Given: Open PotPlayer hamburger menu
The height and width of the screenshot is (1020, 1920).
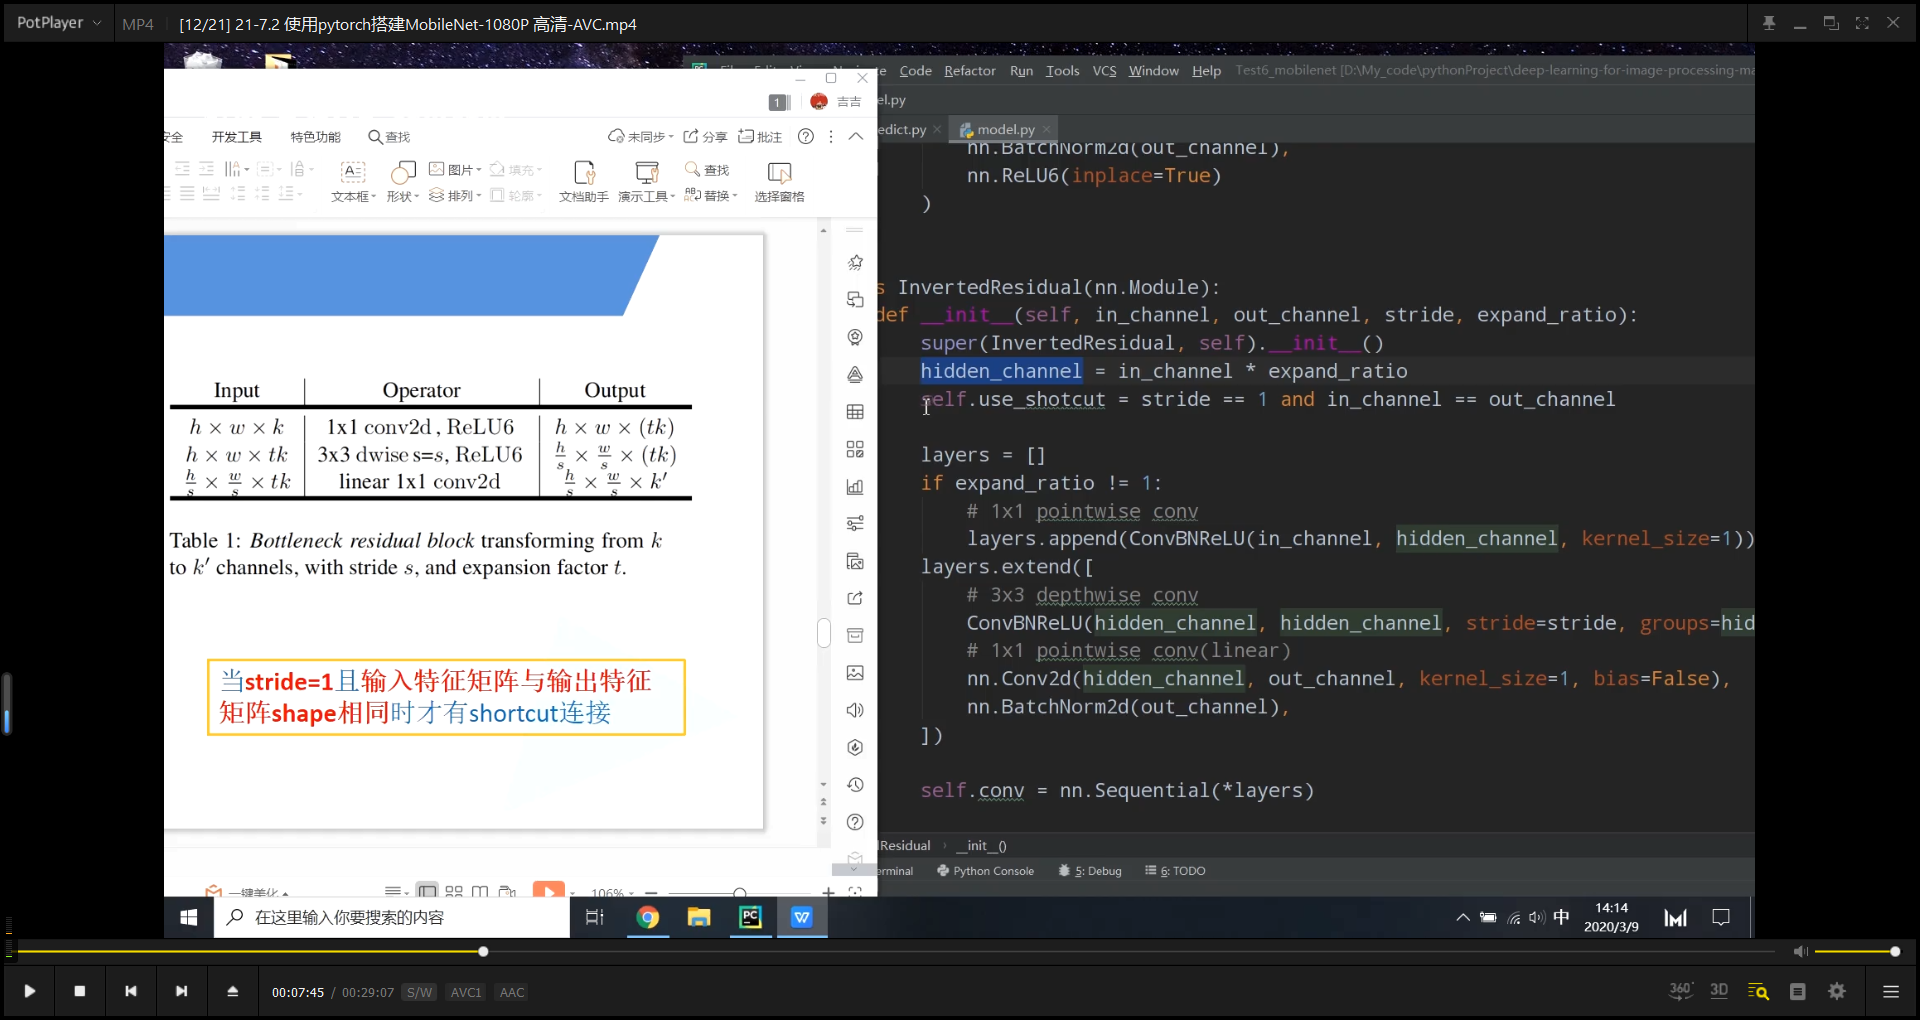Looking at the screenshot, I should 1890,991.
